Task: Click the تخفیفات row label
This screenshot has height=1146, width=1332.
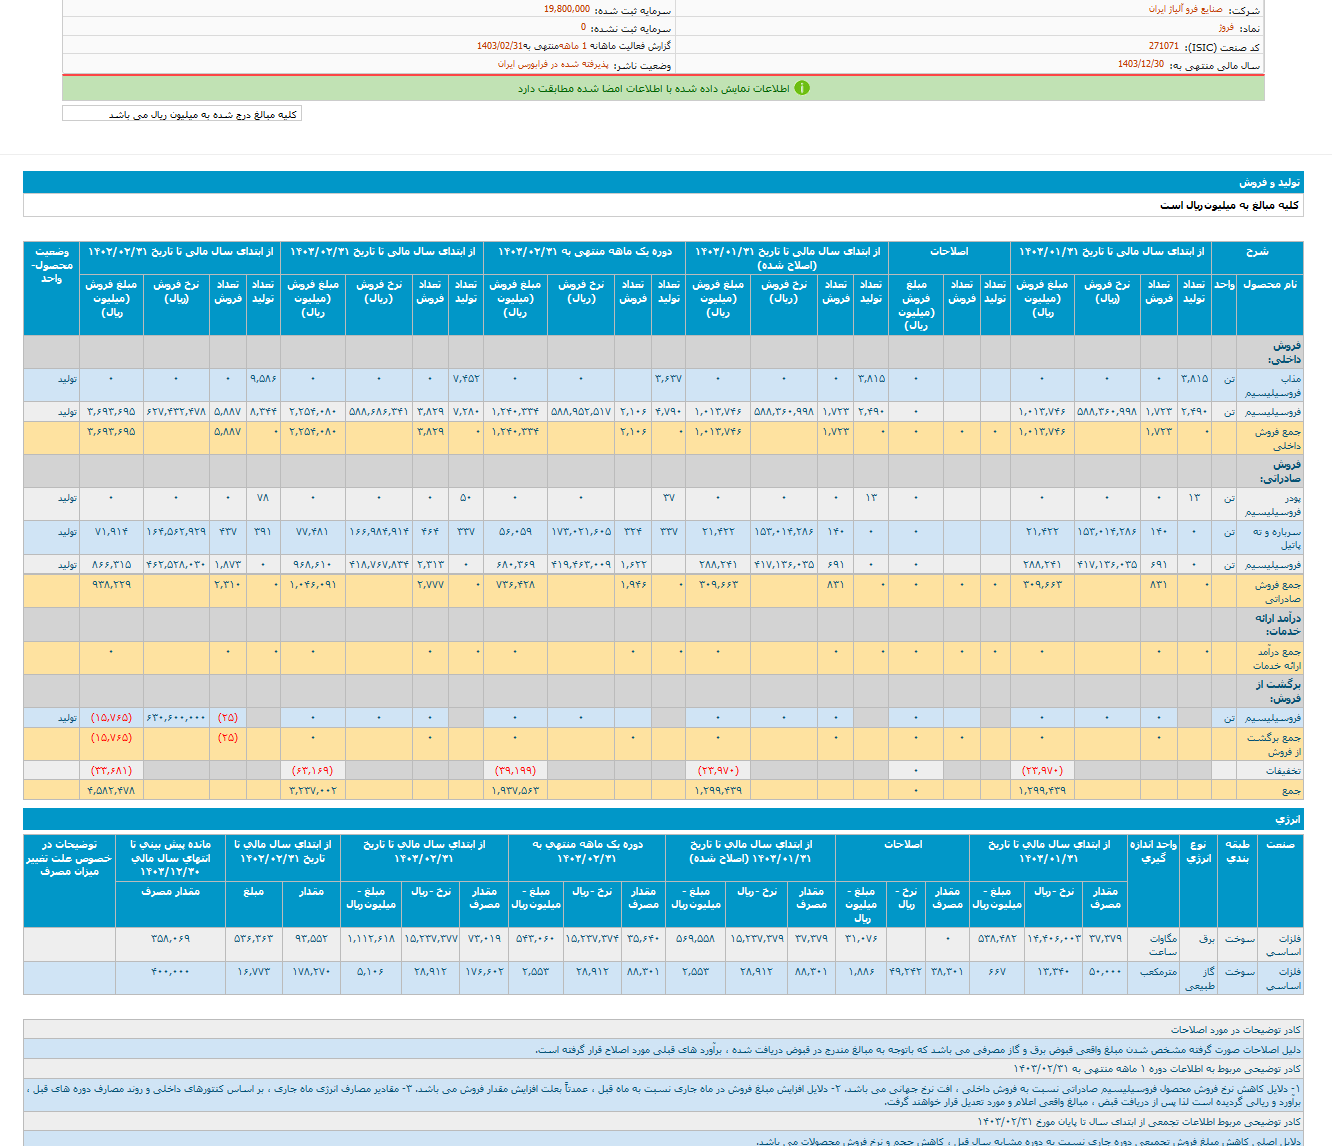Action: coord(1283,771)
